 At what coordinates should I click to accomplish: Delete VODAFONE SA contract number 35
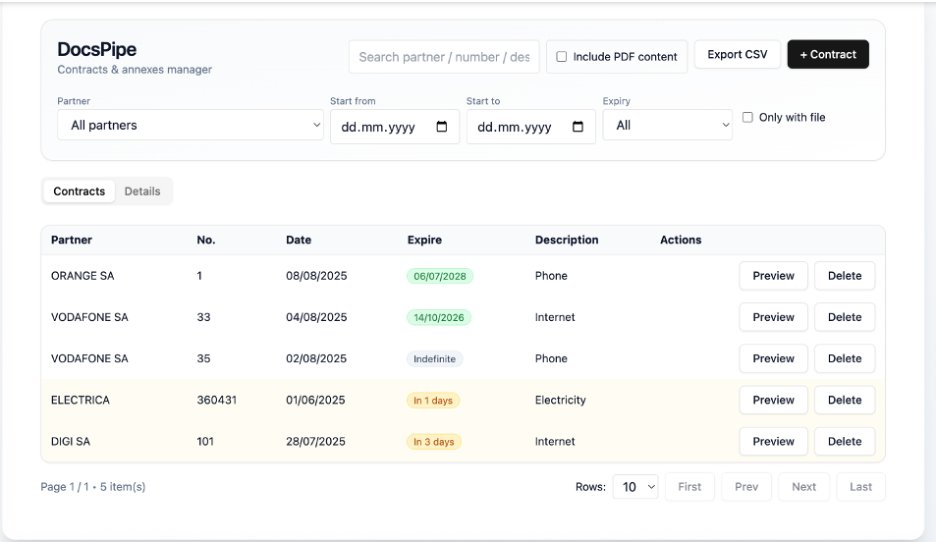click(x=845, y=358)
